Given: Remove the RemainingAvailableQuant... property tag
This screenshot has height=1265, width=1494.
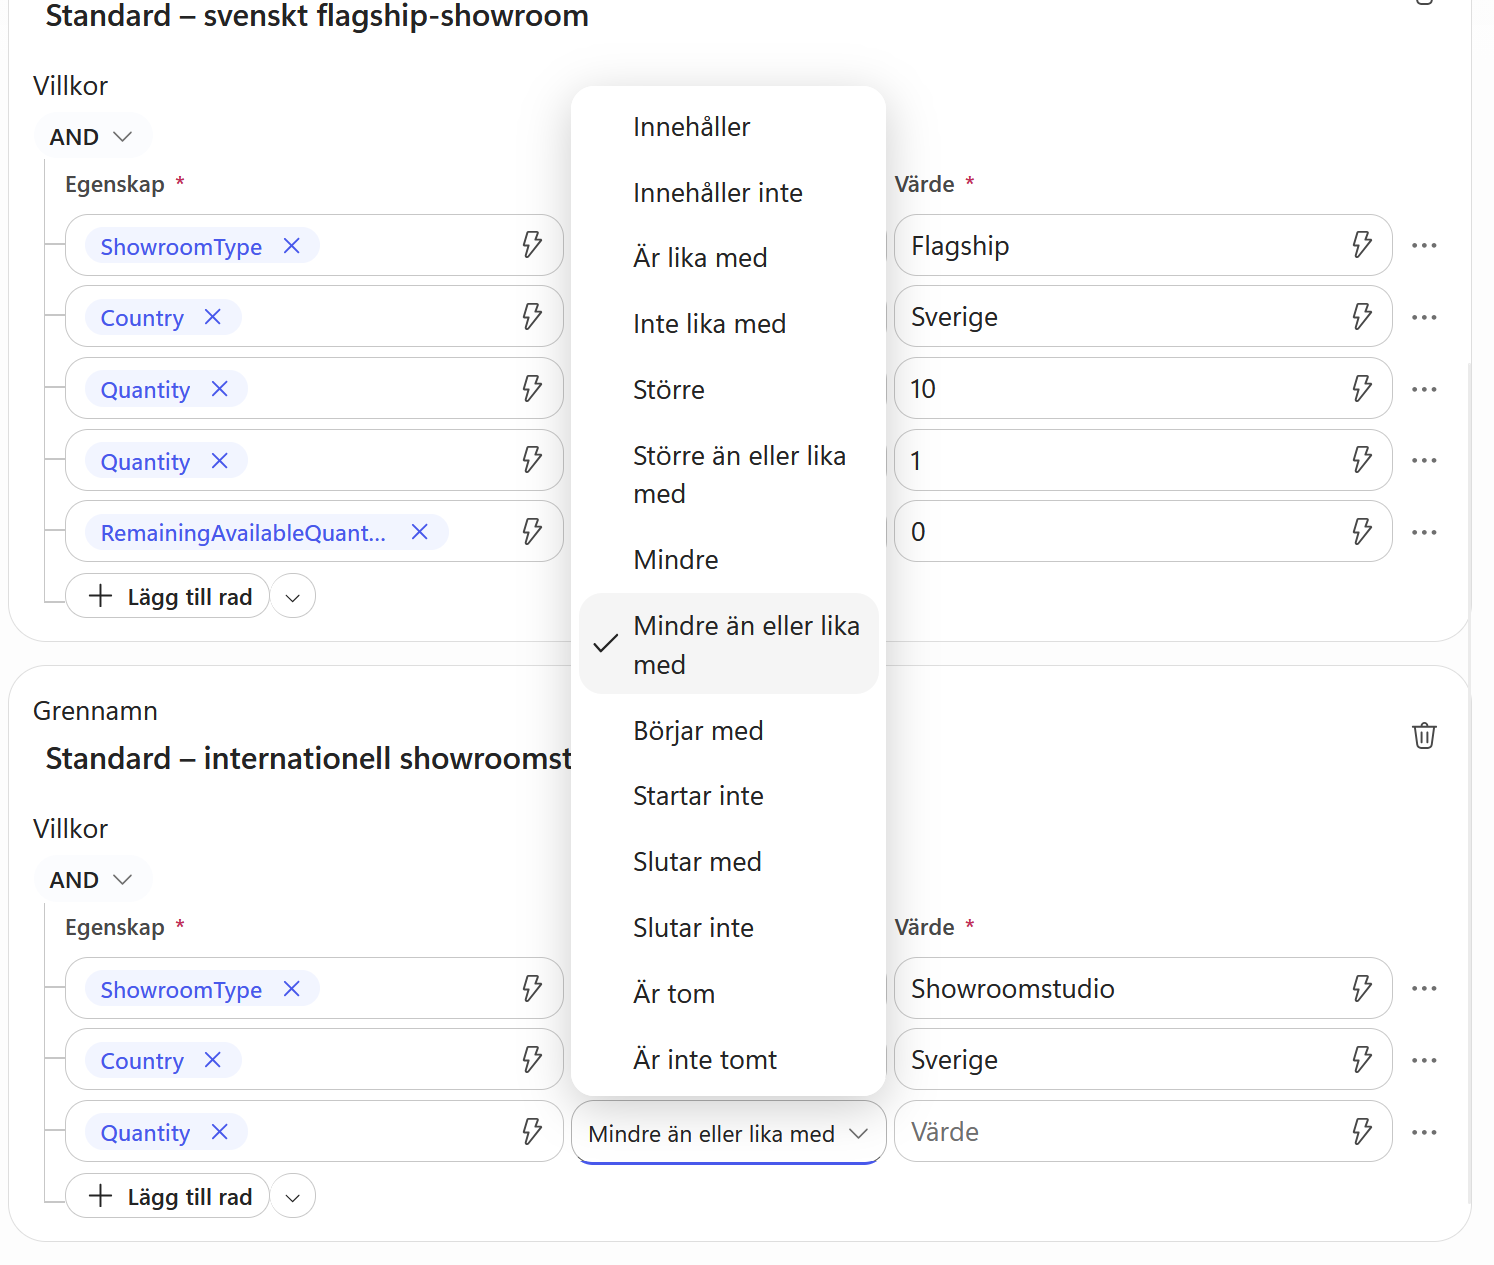Looking at the screenshot, I should click(x=420, y=532).
